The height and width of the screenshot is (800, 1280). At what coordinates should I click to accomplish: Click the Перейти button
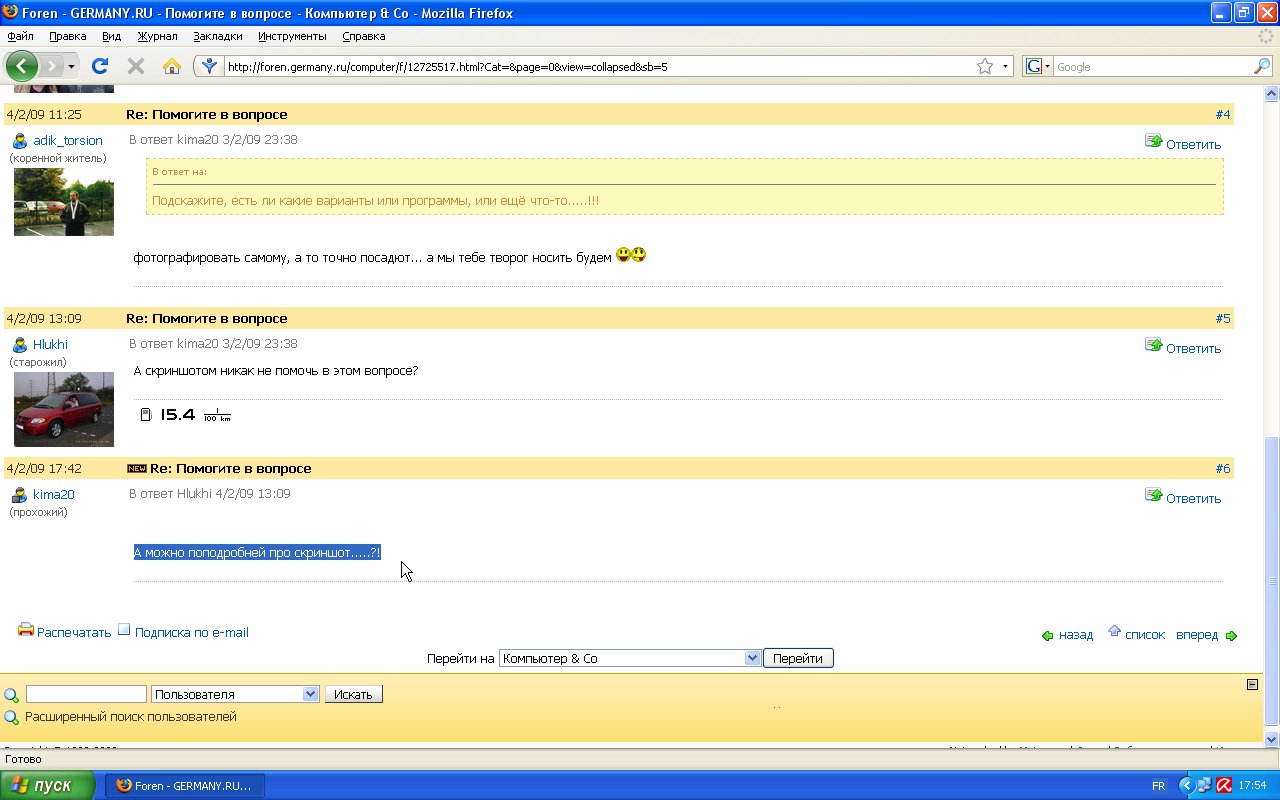click(798, 658)
